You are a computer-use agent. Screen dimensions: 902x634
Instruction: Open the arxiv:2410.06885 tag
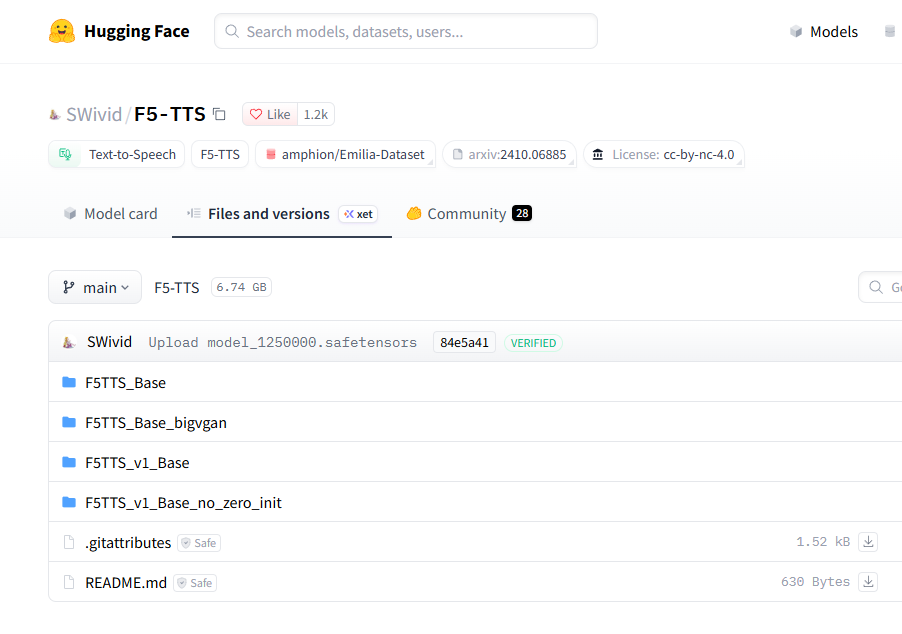(x=509, y=154)
